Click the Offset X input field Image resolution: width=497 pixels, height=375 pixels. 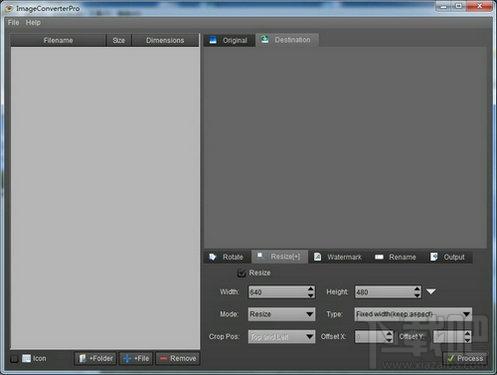pyautogui.click(x=370, y=337)
